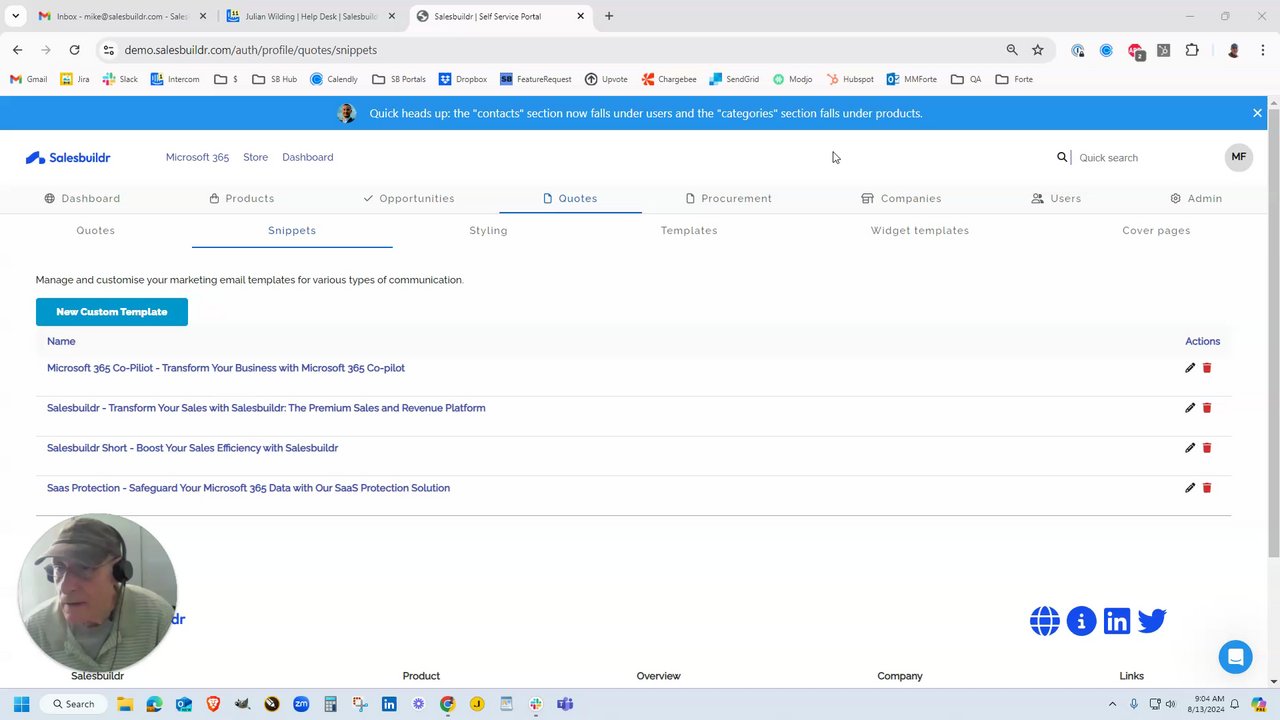1280x720 pixels.
Task: Show hidden system tray icons
Action: pos(1112,704)
